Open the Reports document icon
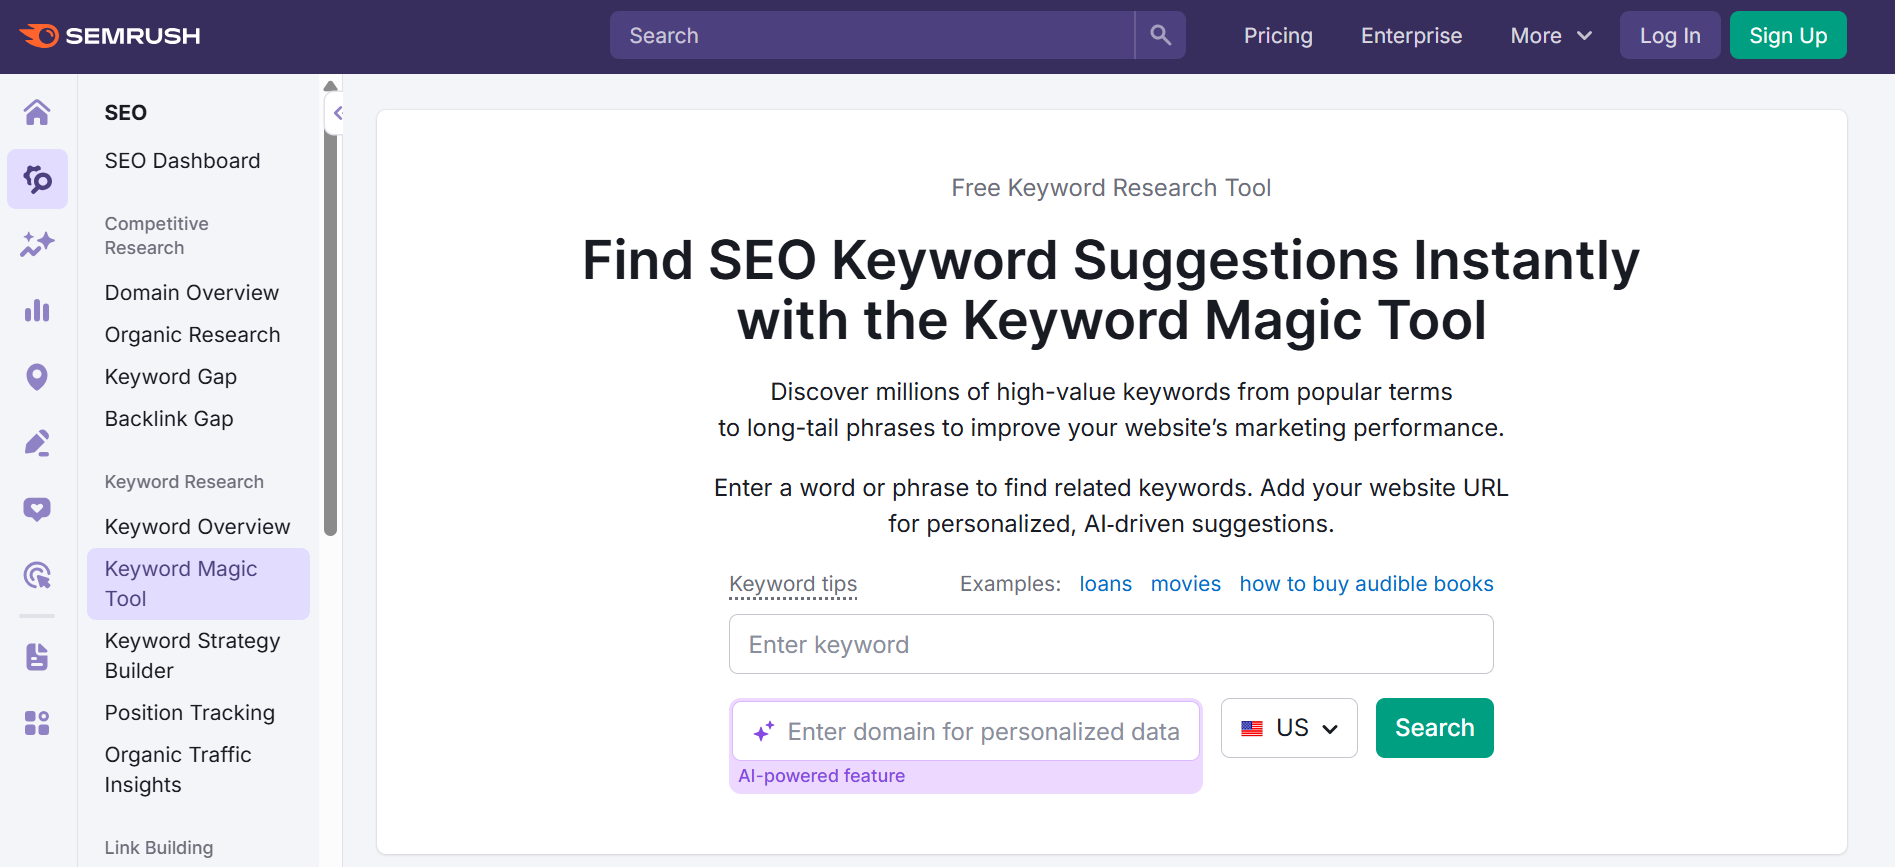Screen dimensions: 1895x867 pos(37,657)
